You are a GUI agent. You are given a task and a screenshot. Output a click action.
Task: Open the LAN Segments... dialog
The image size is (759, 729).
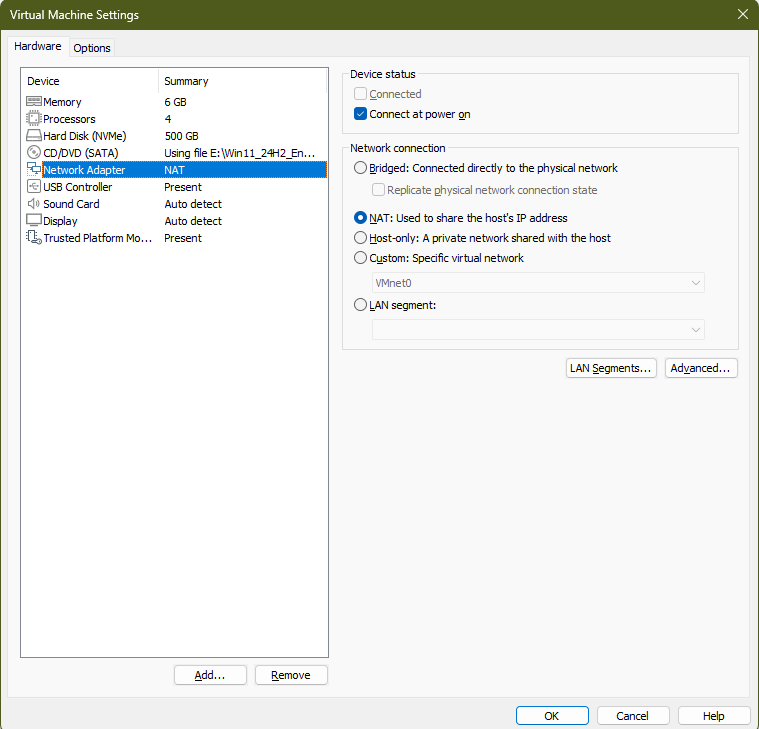point(611,368)
